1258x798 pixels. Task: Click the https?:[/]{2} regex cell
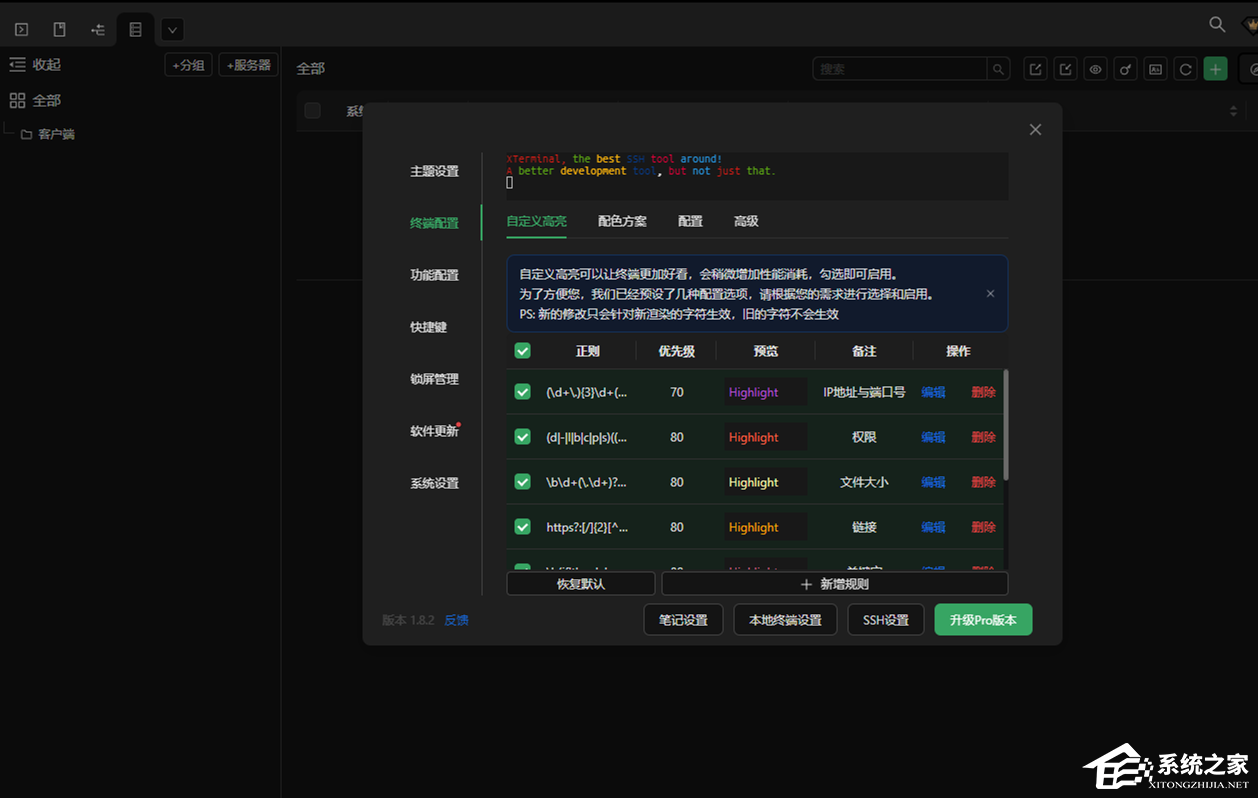pyautogui.click(x=587, y=527)
